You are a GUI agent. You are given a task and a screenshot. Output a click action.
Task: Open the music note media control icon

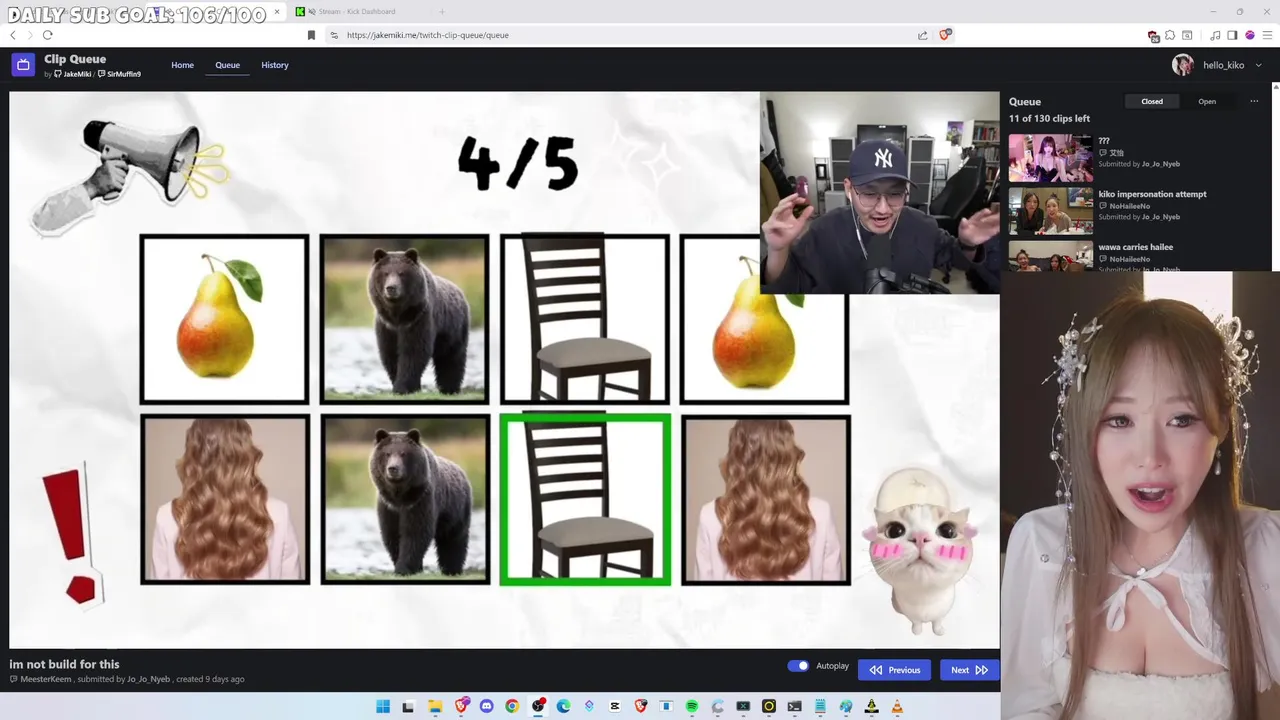pyautogui.click(x=1215, y=35)
